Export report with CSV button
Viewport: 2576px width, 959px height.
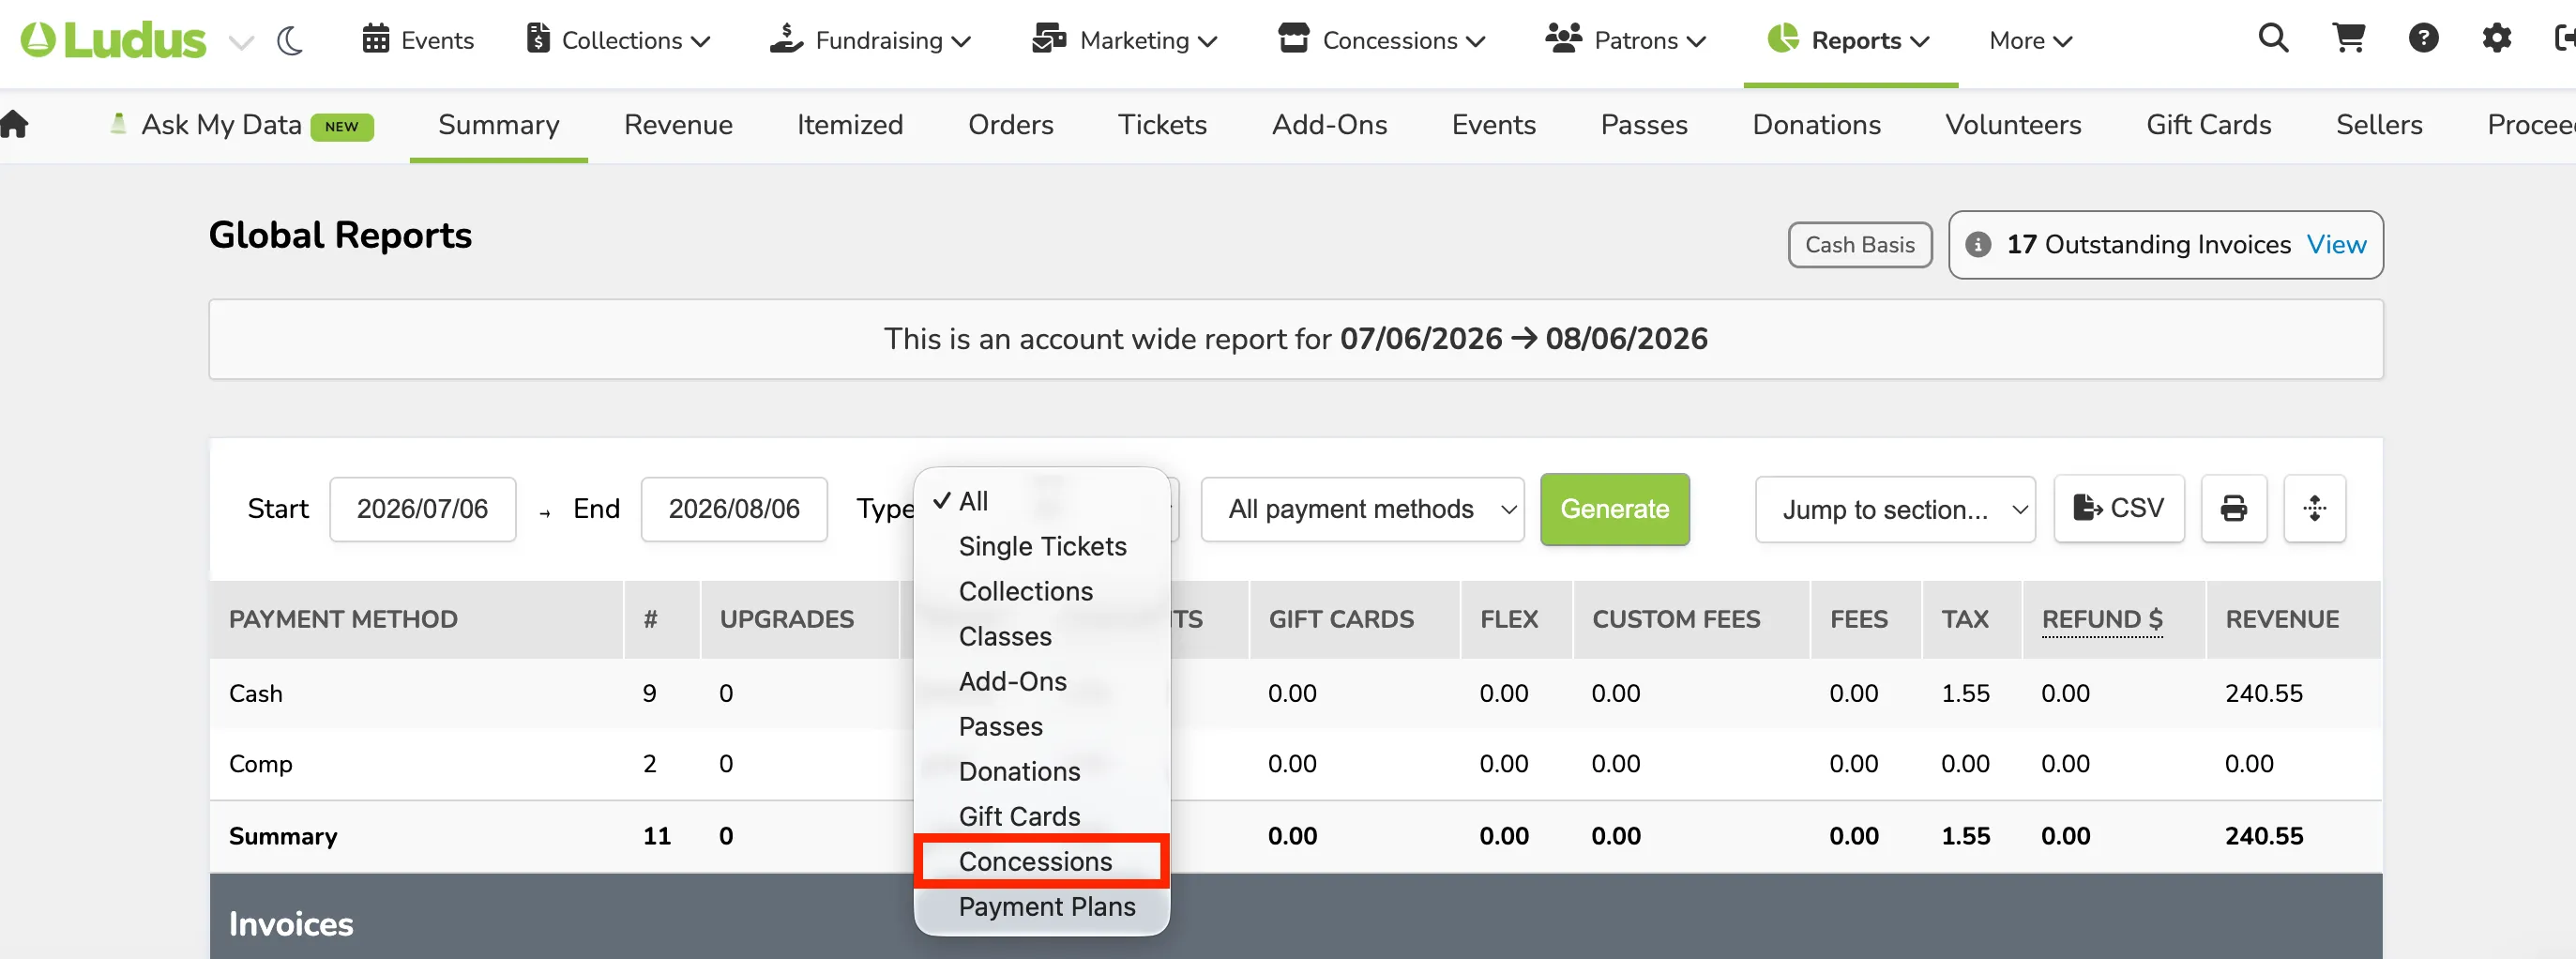pyautogui.click(x=2118, y=509)
